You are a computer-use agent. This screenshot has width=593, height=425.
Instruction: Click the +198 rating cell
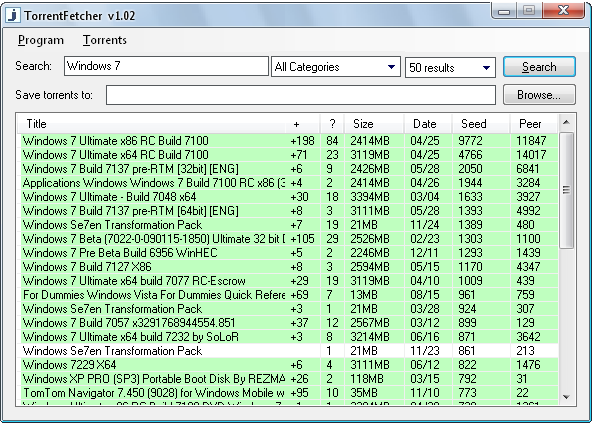[x=302, y=141]
